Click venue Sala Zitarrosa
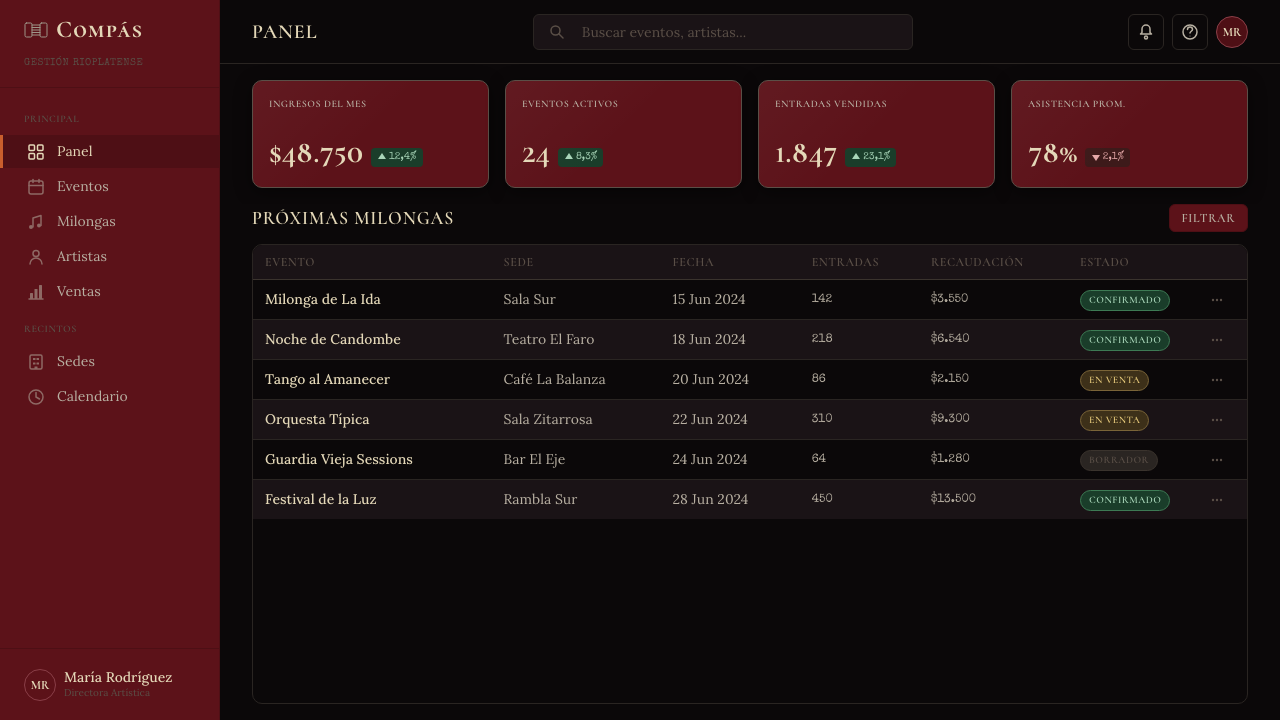 (548, 420)
